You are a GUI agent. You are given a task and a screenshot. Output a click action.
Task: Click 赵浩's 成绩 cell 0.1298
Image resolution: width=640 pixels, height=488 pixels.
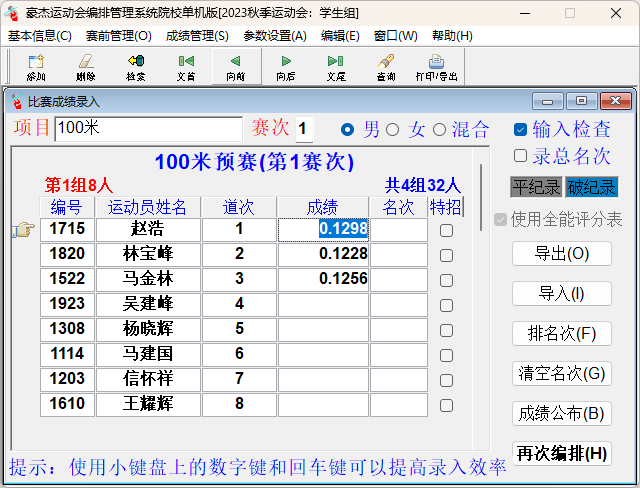coord(323,230)
